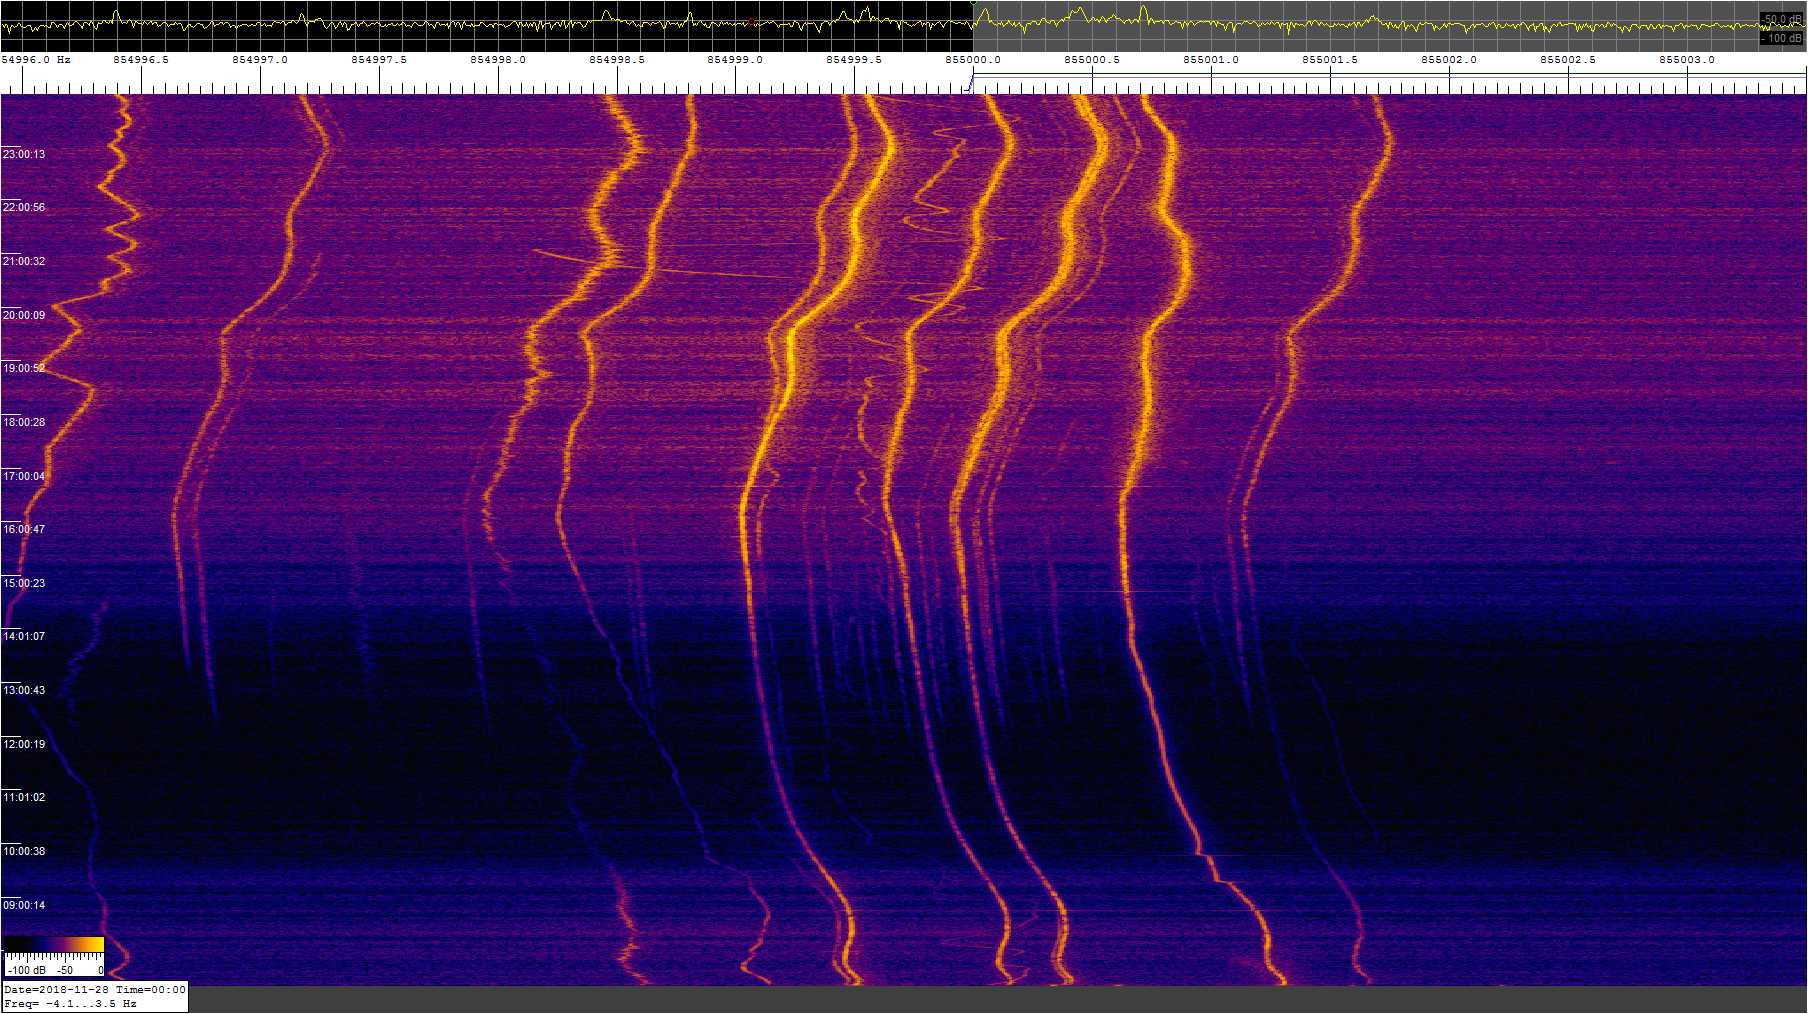Click the 855002.0 frequency axis label
Screen dimensions: 1808x1014
pyautogui.click(x=1449, y=60)
